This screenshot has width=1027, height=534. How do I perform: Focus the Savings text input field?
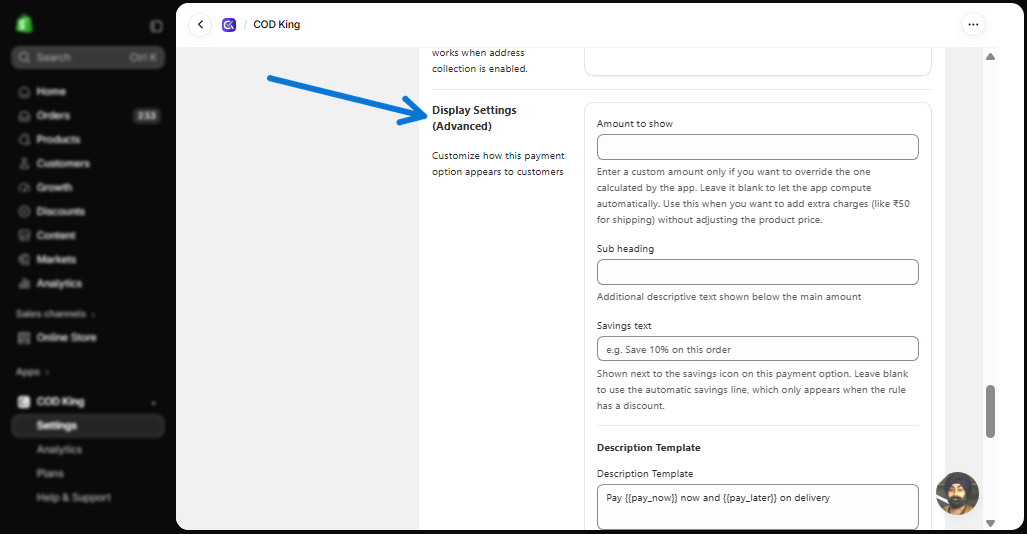pyautogui.click(x=757, y=349)
